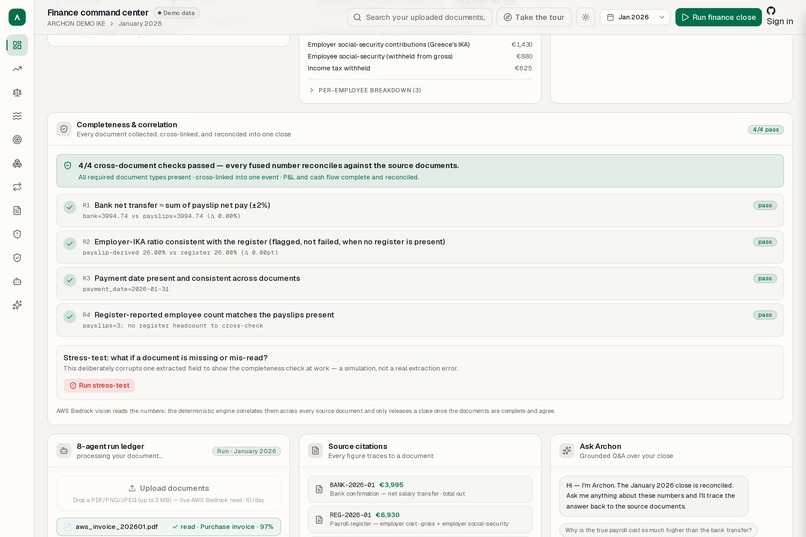Viewport: 806px width, 537px height.
Task: Click the Finance command center title
Action: coord(98,13)
